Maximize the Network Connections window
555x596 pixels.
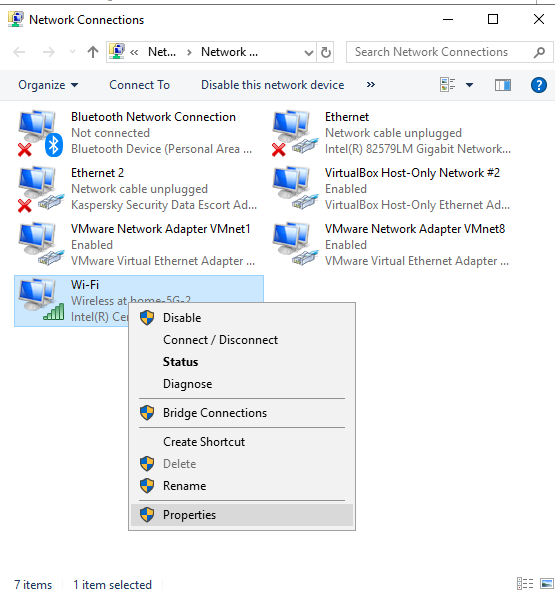point(493,19)
